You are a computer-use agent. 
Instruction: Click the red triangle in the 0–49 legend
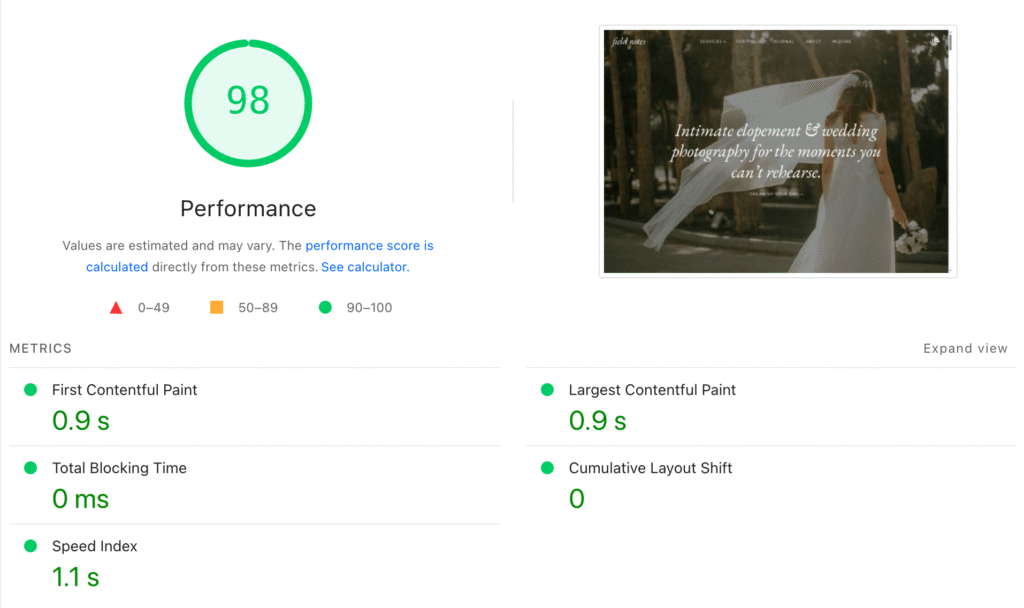pos(117,307)
